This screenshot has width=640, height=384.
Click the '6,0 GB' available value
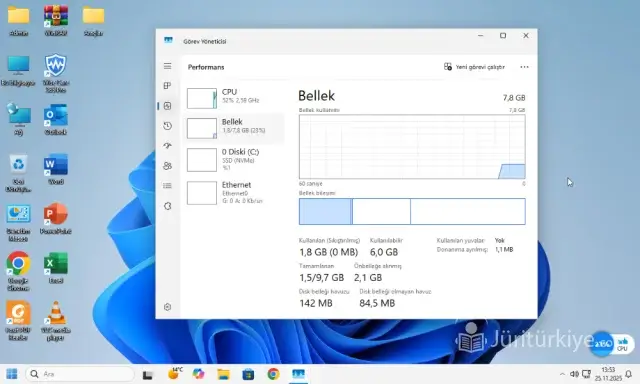pyautogui.click(x=384, y=252)
